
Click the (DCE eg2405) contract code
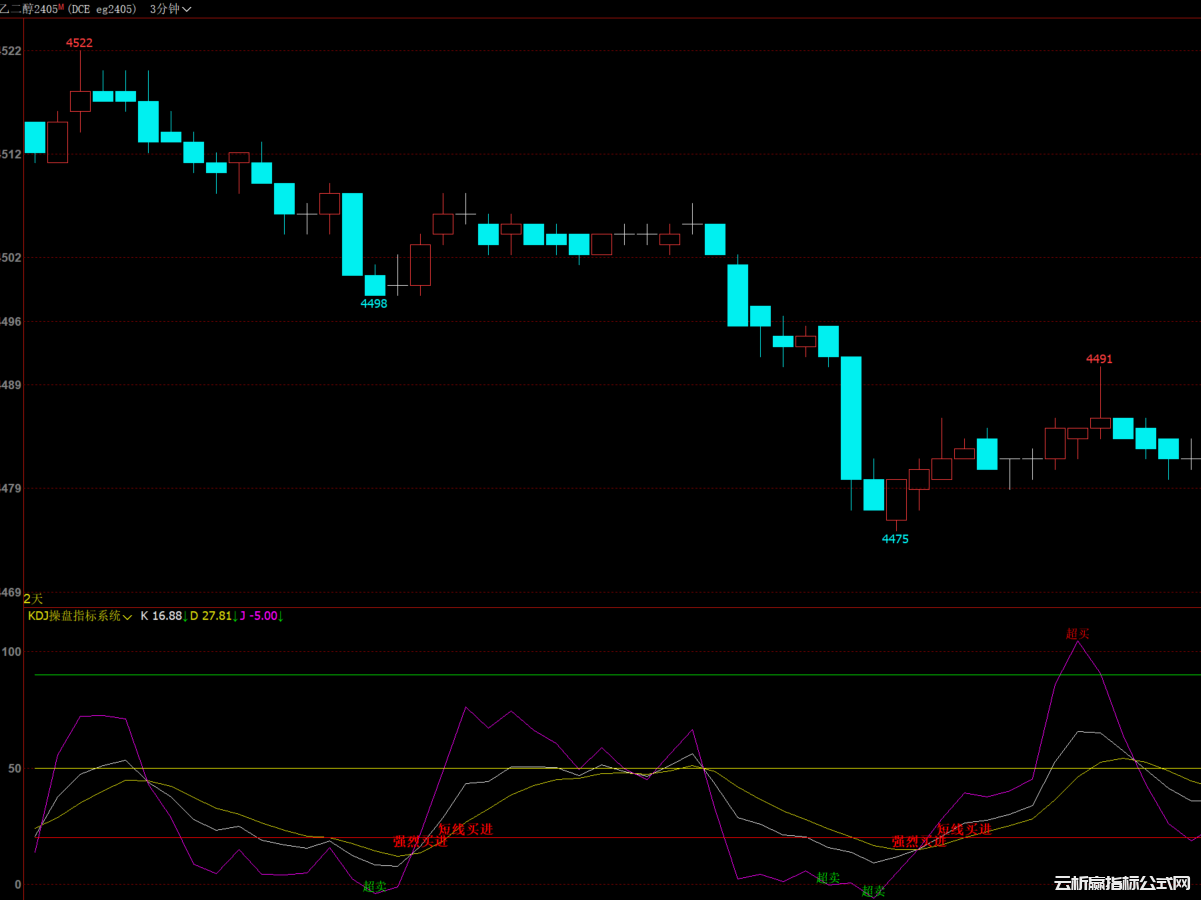click(x=102, y=8)
